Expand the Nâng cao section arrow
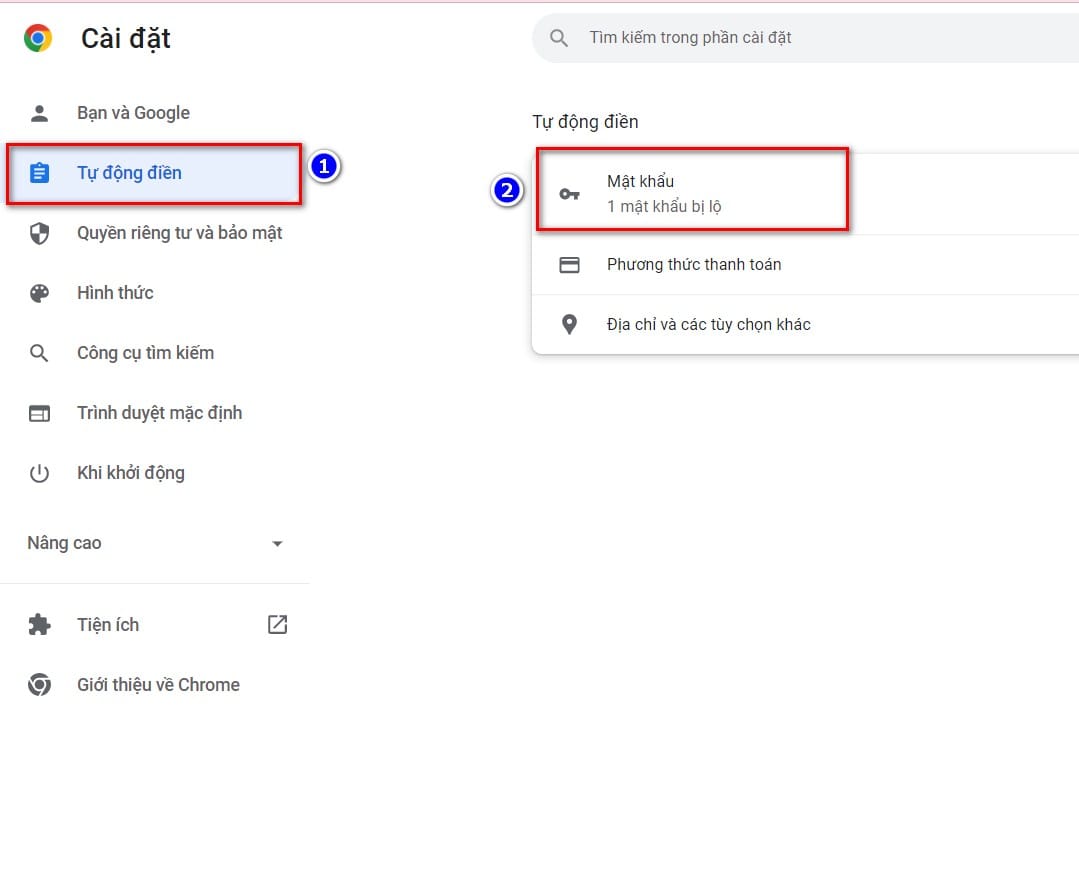This screenshot has width=1079, height=892. click(x=277, y=544)
